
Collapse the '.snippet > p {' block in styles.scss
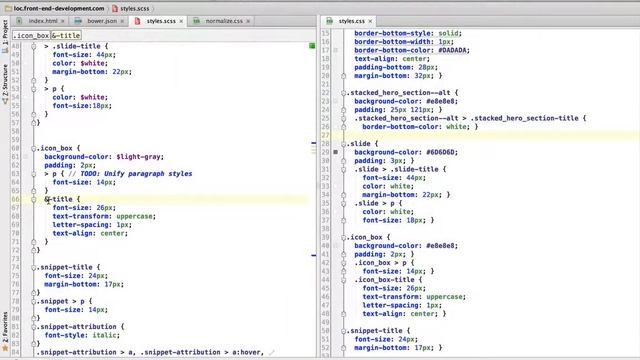34,301
